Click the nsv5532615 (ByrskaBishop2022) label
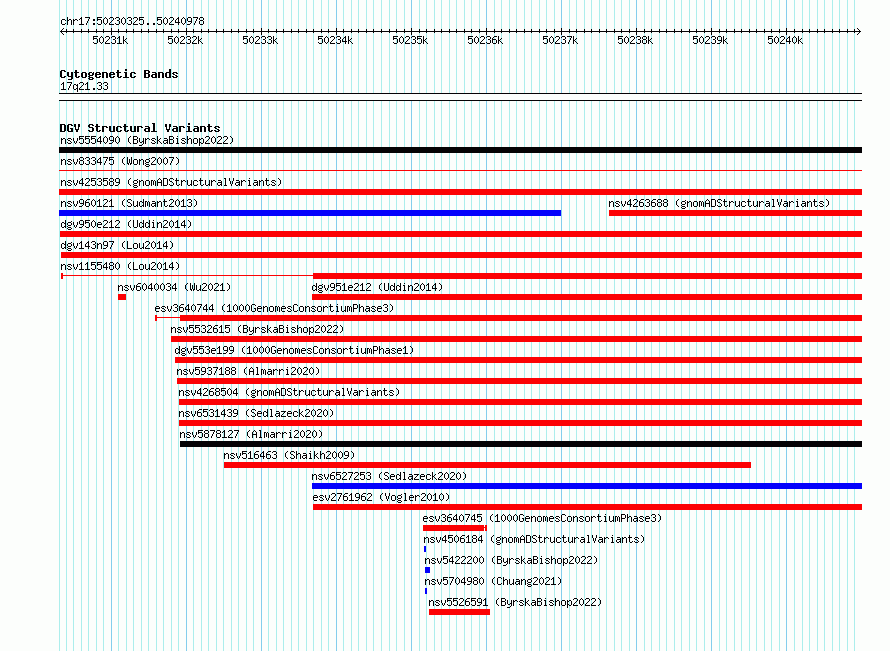This screenshot has height=651, width=890. pyautogui.click(x=257, y=329)
